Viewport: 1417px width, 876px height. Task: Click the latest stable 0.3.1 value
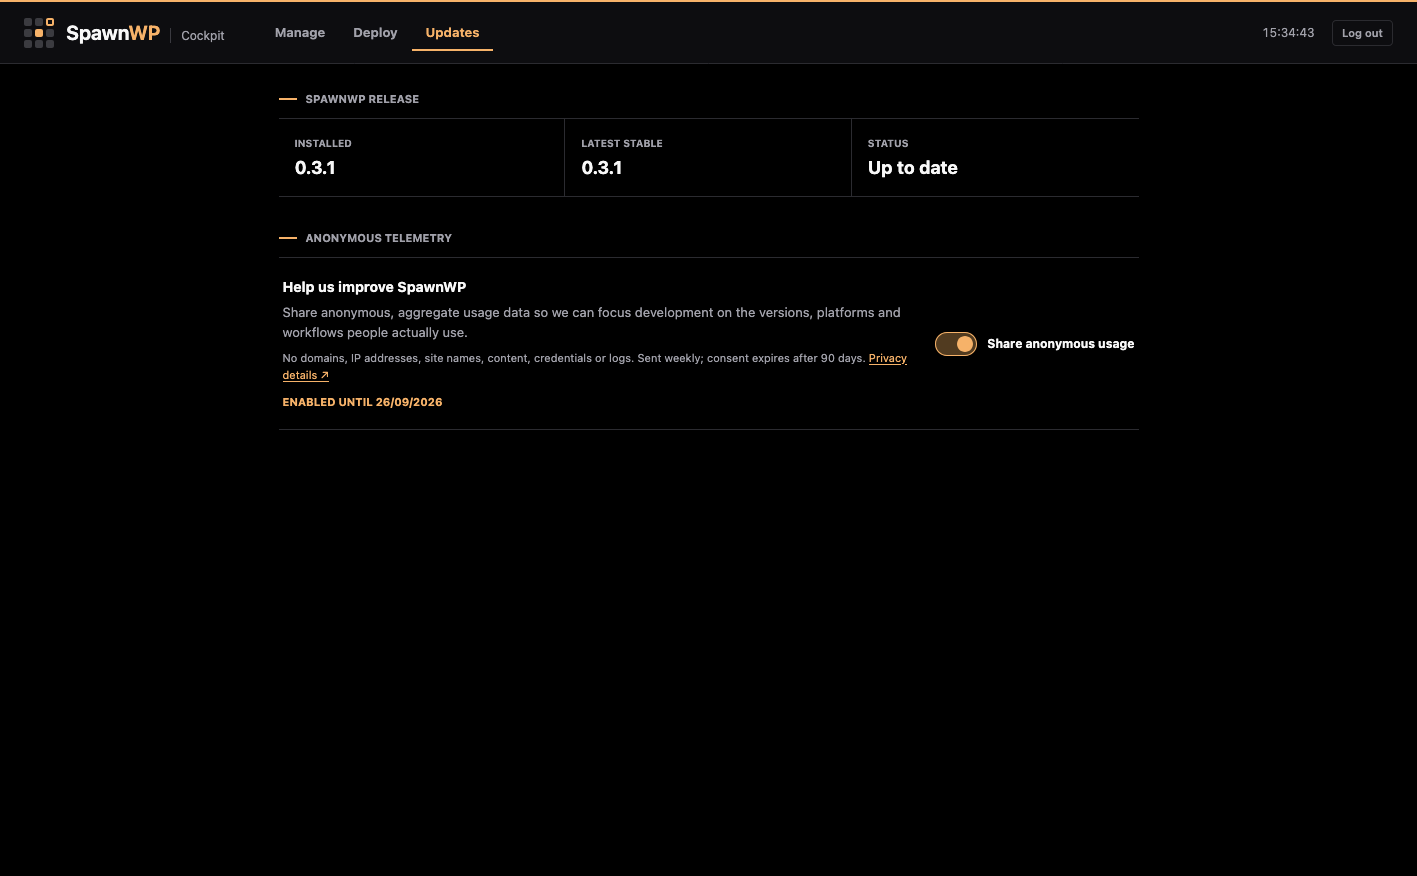coord(602,168)
